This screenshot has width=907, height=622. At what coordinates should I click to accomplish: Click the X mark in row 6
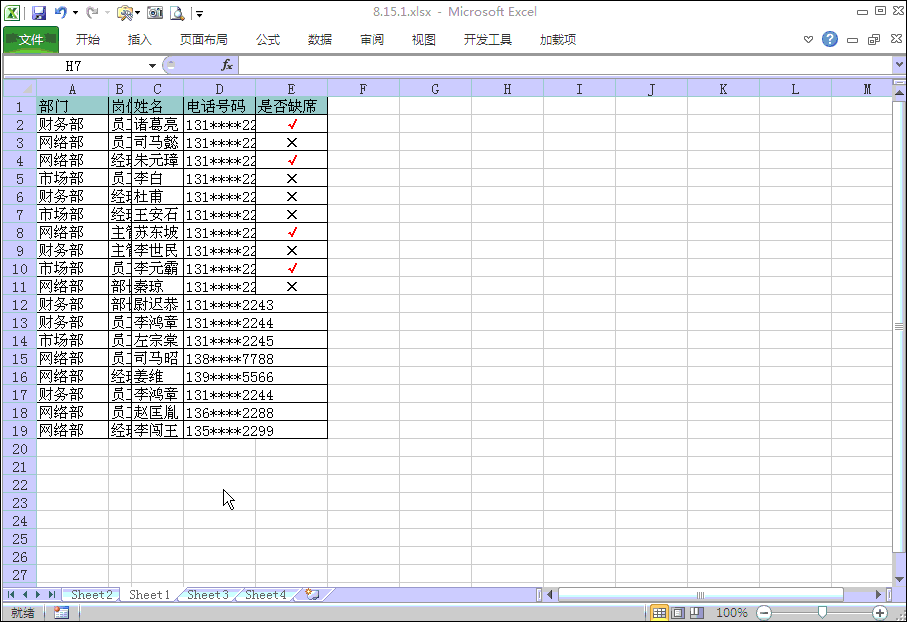[x=292, y=196]
